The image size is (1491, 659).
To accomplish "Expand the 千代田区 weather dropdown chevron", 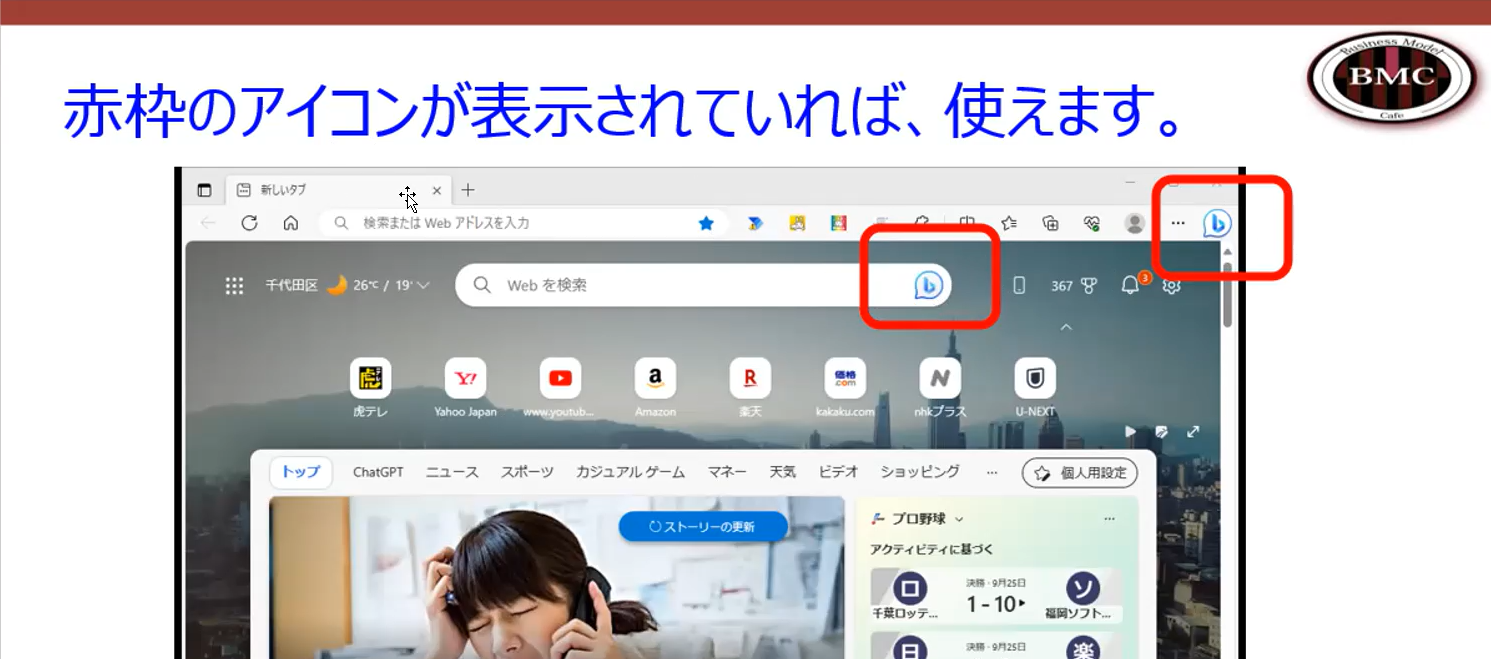I will point(424,286).
